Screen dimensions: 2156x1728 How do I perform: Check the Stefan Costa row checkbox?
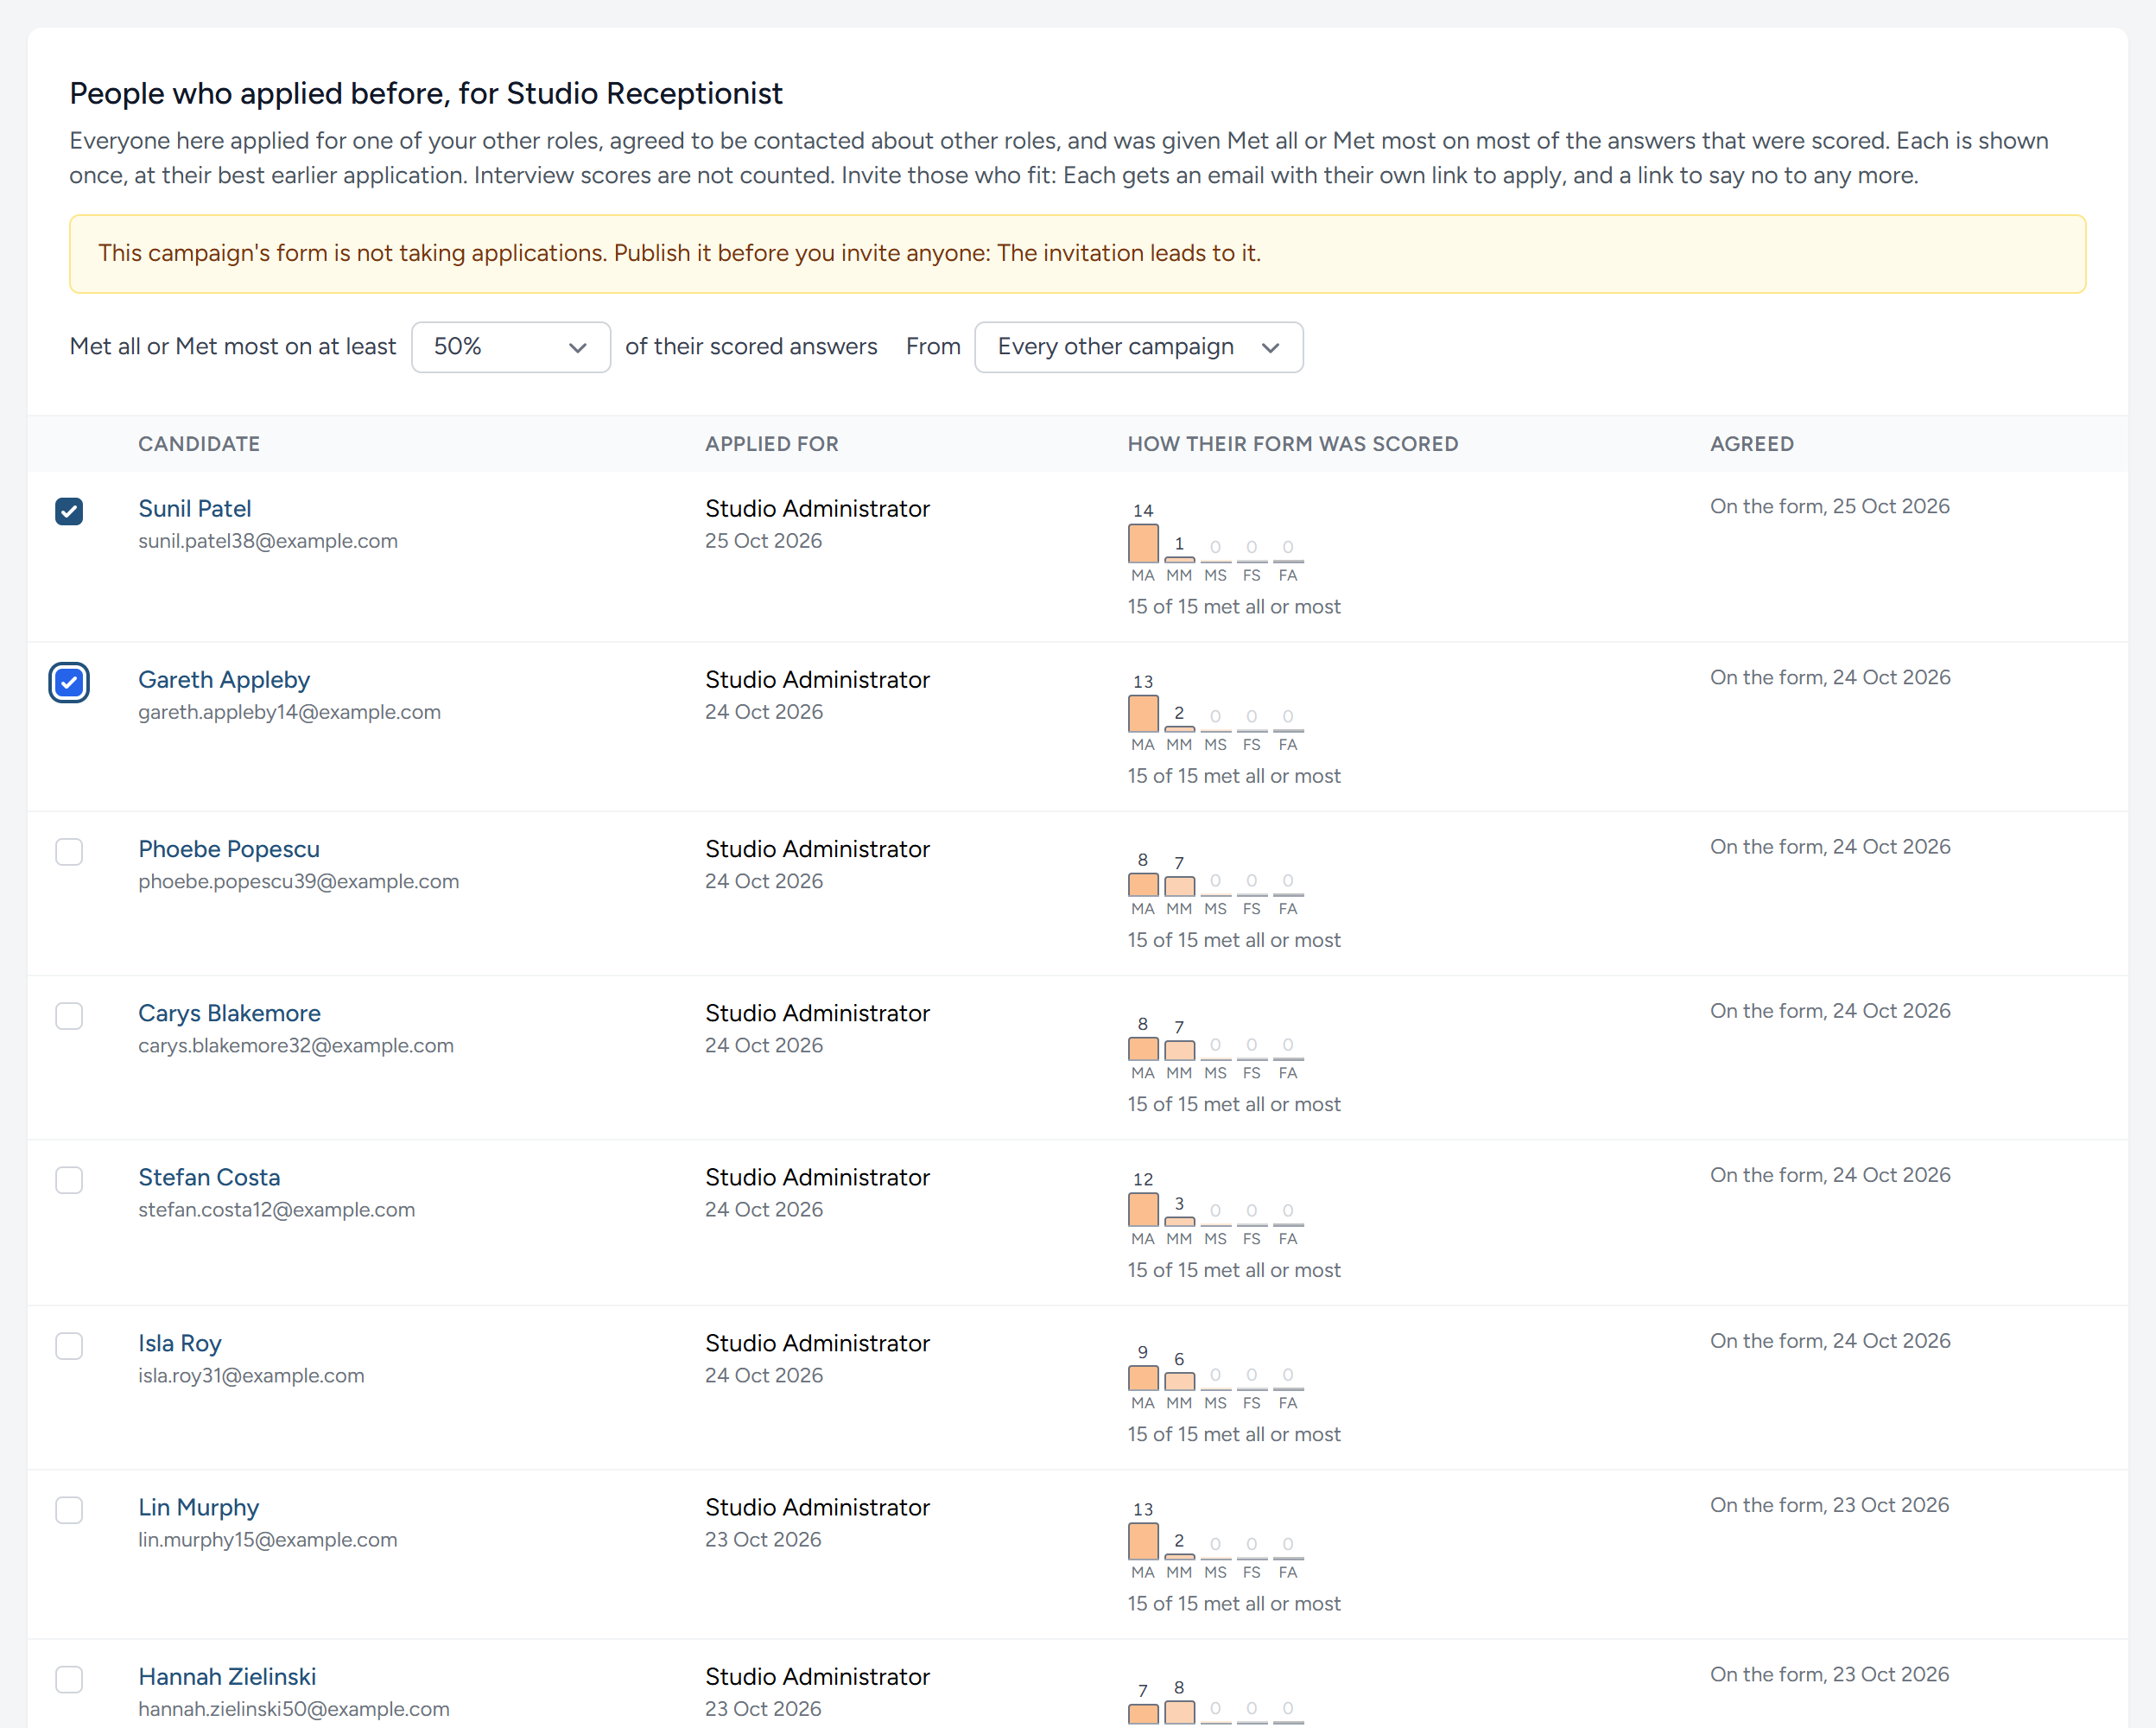click(x=69, y=1180)
